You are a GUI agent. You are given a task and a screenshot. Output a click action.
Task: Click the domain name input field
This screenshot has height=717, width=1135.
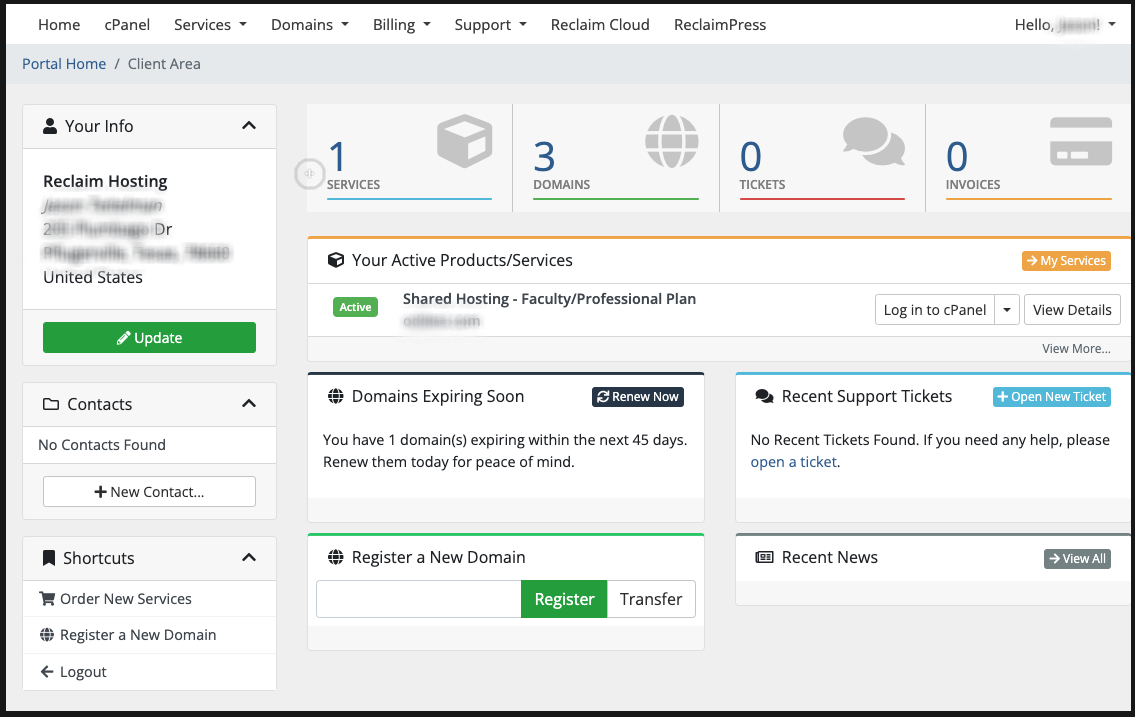pos(418,599)
